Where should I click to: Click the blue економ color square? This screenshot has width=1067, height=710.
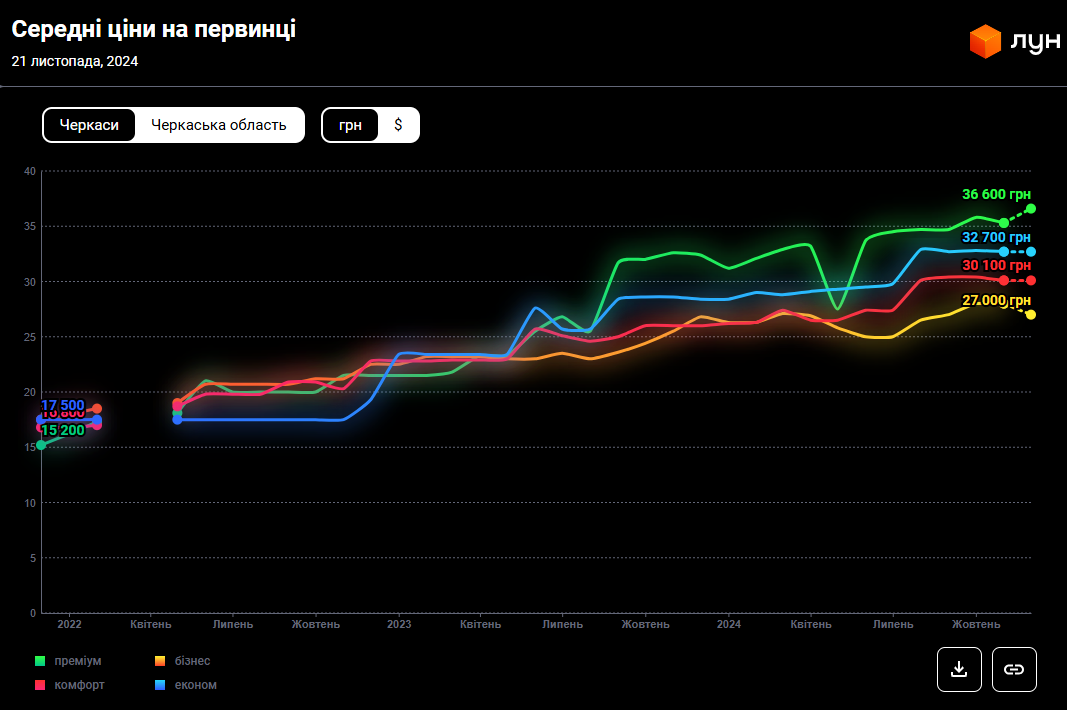pos(160,685)
